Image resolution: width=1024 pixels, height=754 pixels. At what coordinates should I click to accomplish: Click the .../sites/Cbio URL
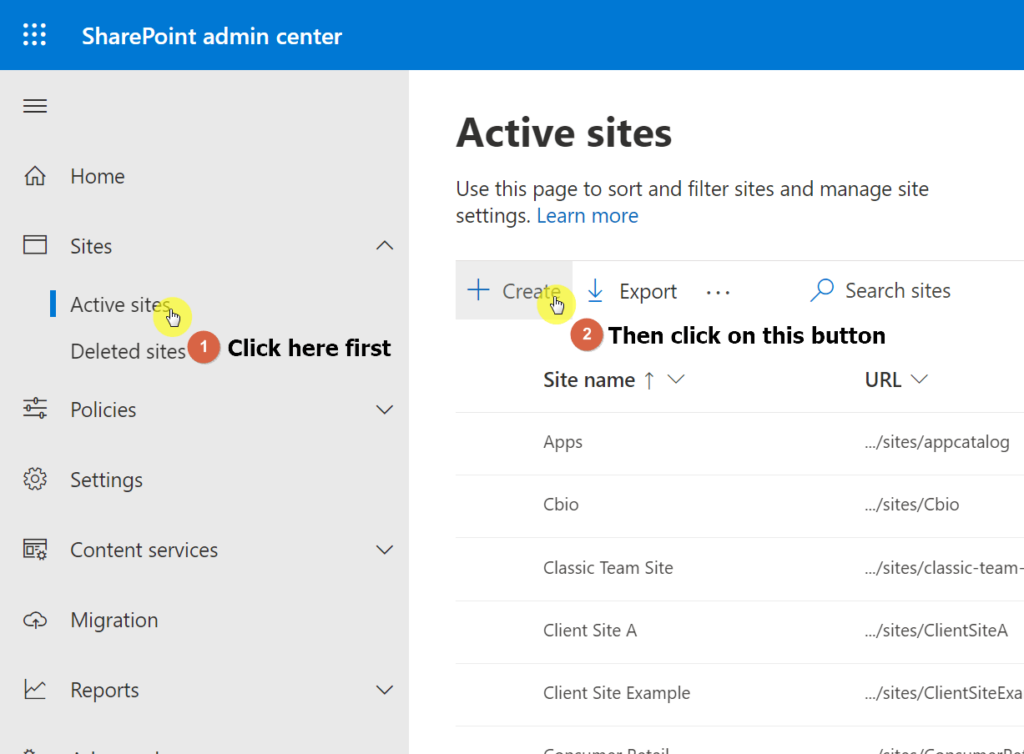click(912, 505)
